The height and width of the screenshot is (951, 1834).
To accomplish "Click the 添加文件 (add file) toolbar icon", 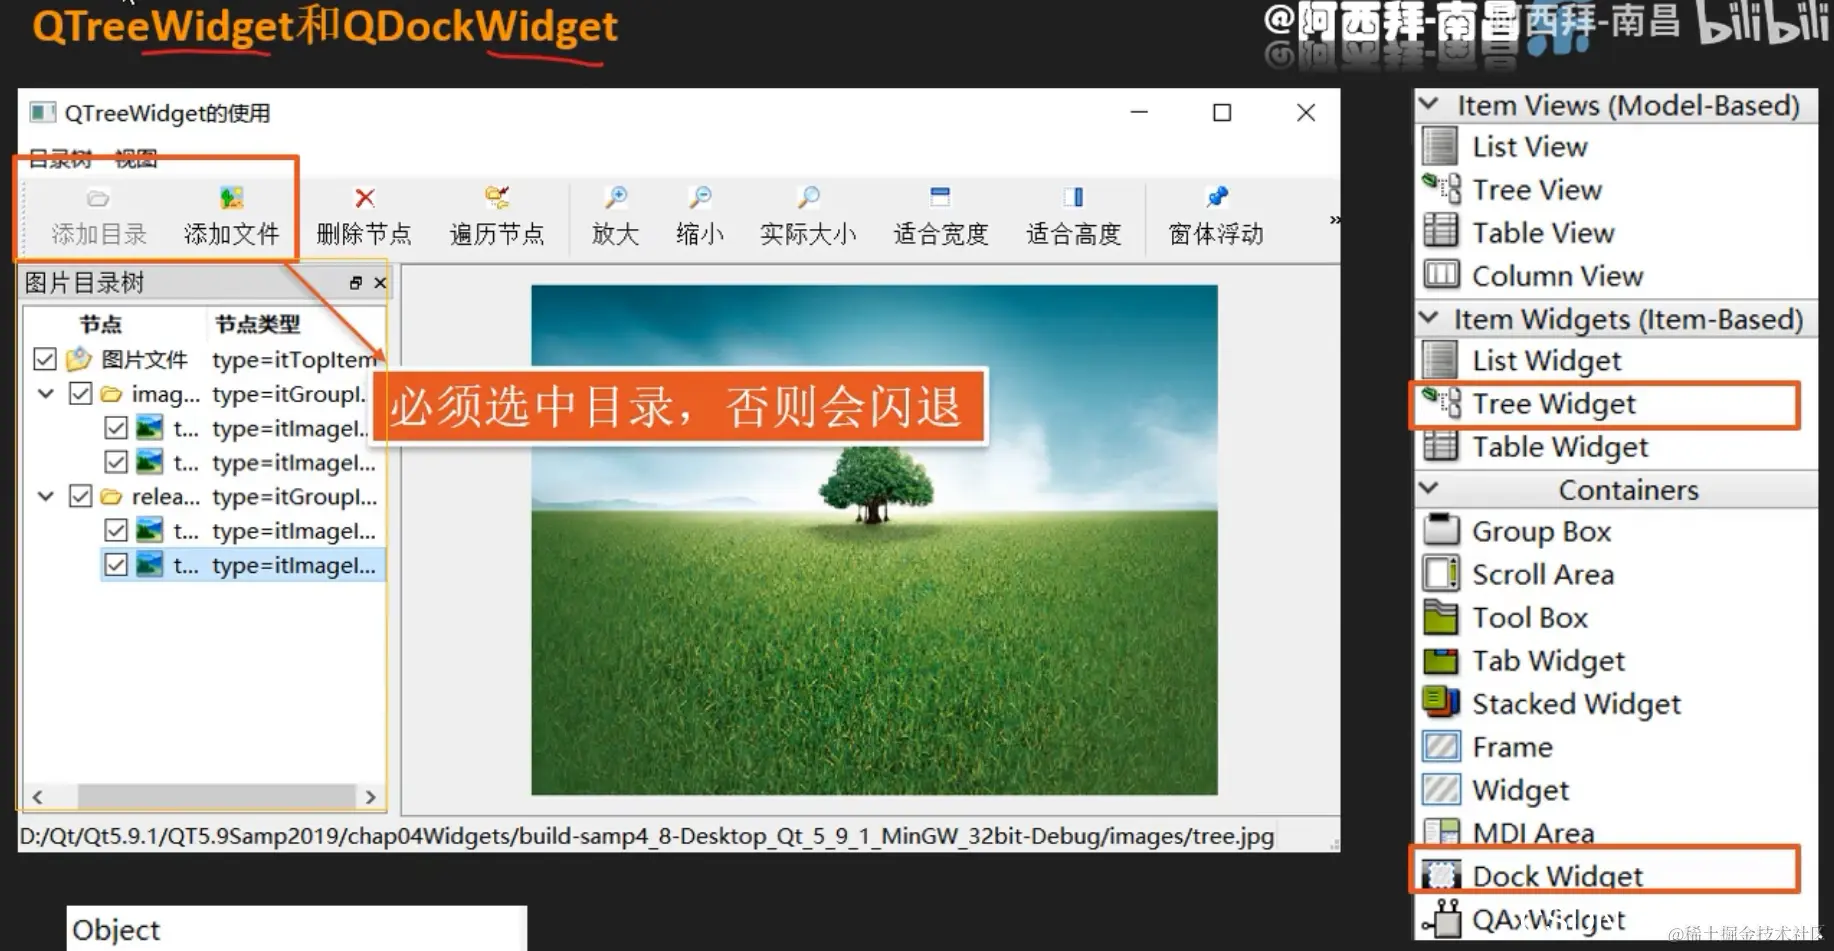I will pyautogui.click(x=231, y=213).
